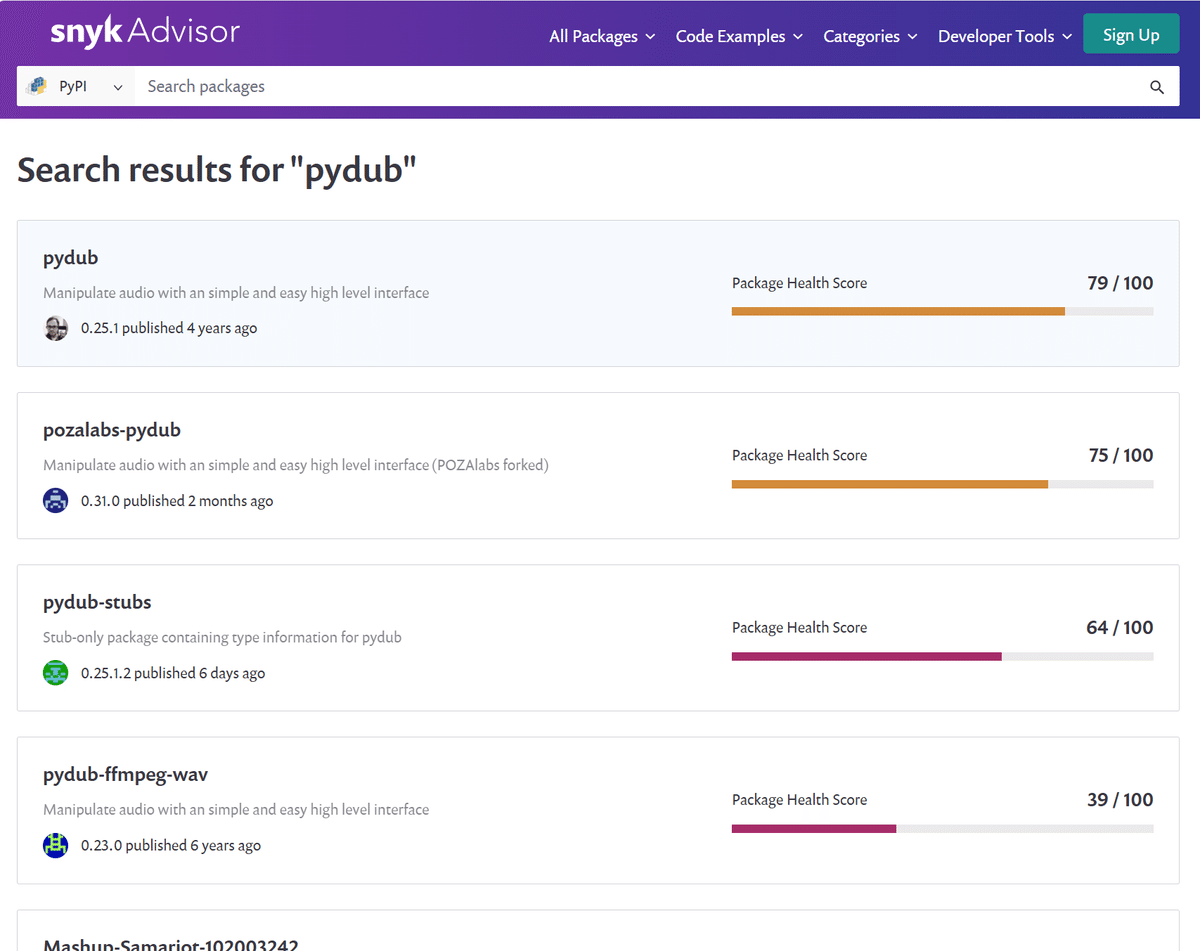
Task: Click the pozalabs-pydub blue avatar icon
Action: click(x=56, y=501)
